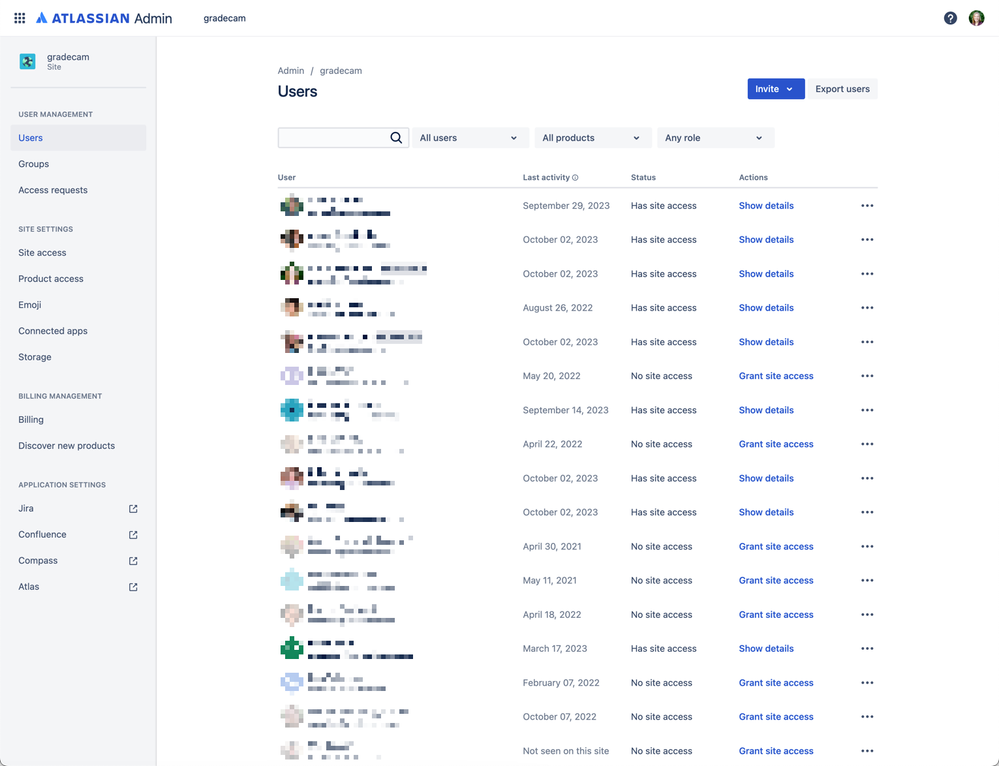Click the Export users button
This screenshot has width=999, height=766.
tap(842, 89)
